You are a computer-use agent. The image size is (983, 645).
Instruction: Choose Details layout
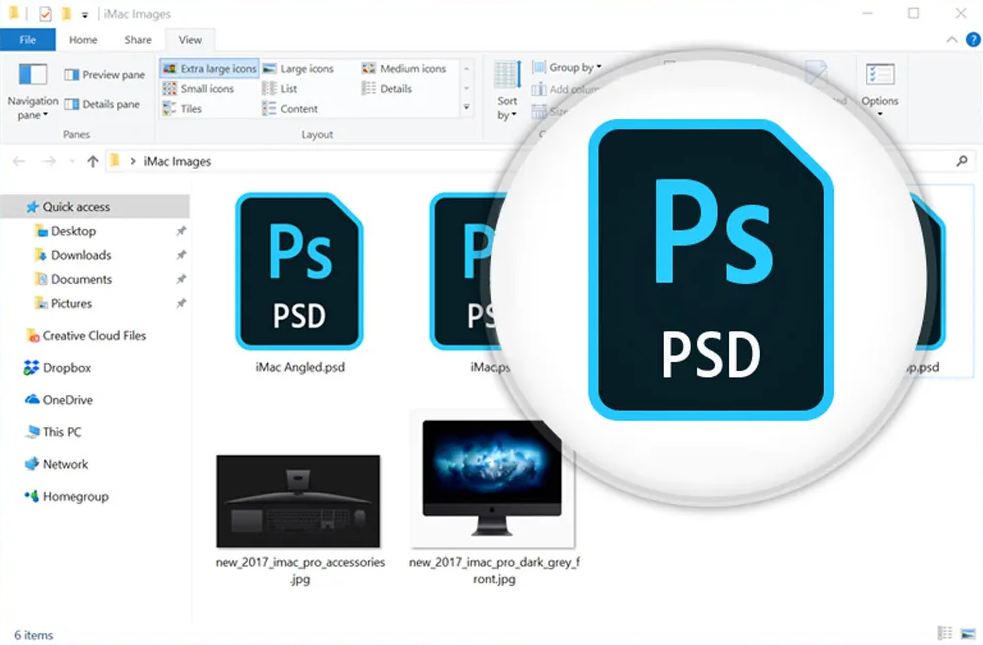387,88
